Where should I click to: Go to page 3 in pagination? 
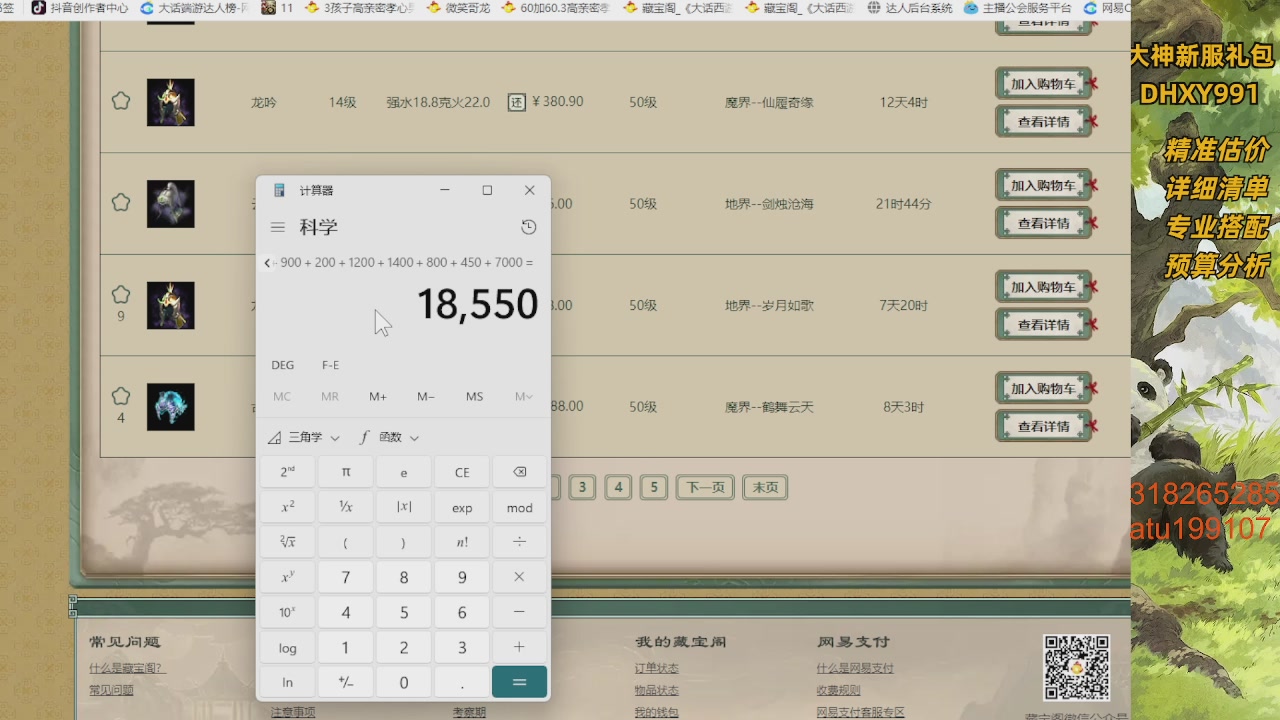coord(581,487)
